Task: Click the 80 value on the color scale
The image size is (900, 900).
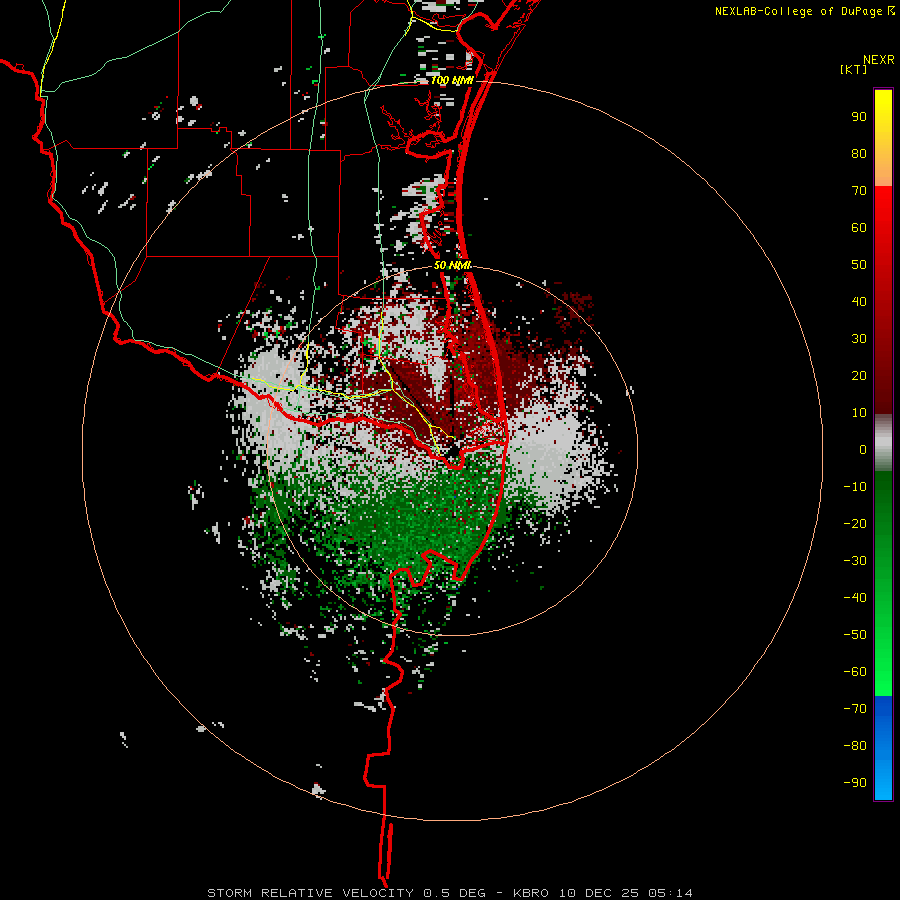Action: [x=859, y=154]
